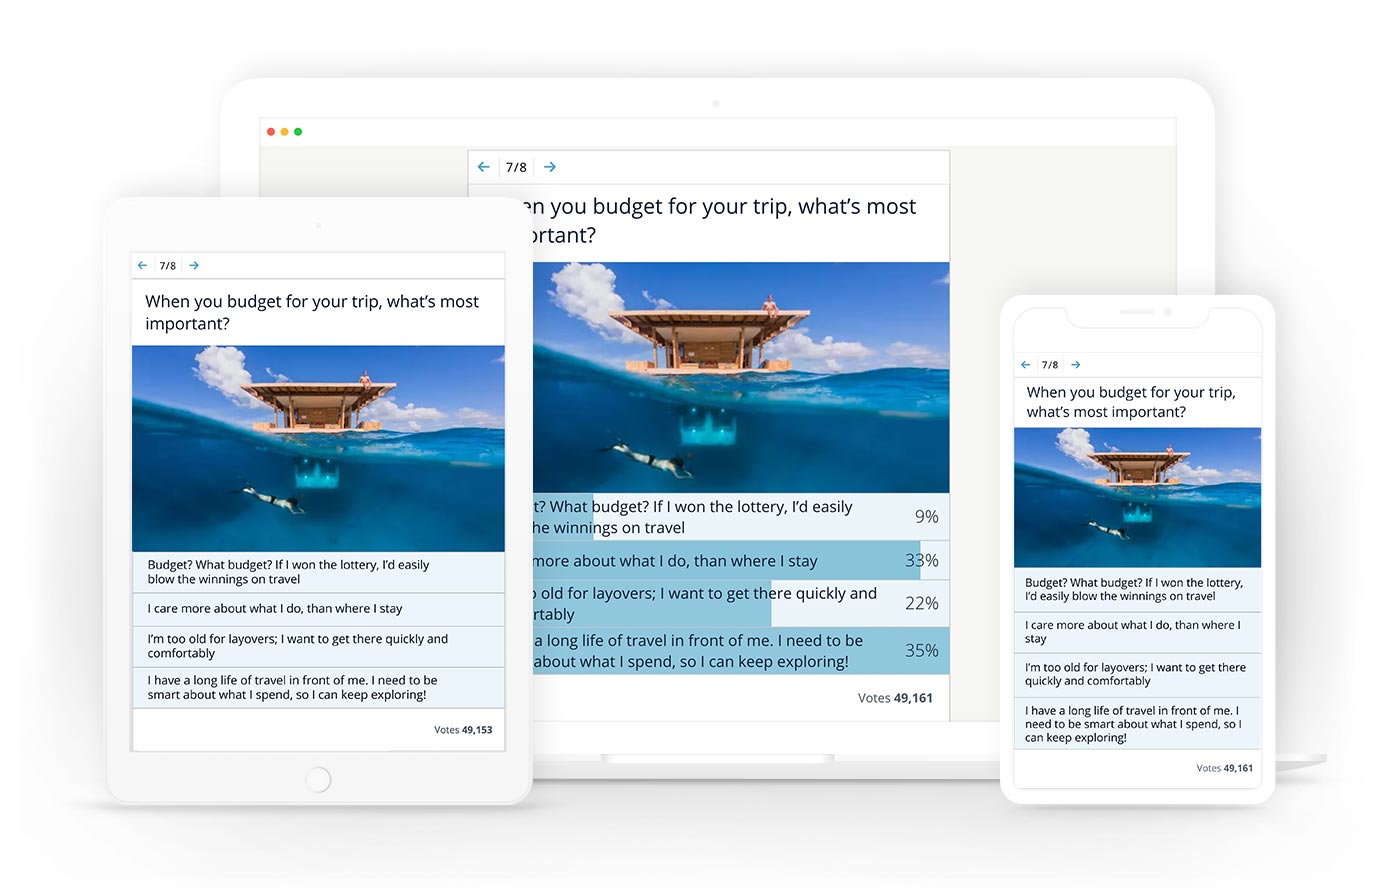The height and width of the screenshot is (888, 1376).
Task: Choose the tablet answer 'I care more about what I do'
Action: pyautogui.click(x=318, y=609)
